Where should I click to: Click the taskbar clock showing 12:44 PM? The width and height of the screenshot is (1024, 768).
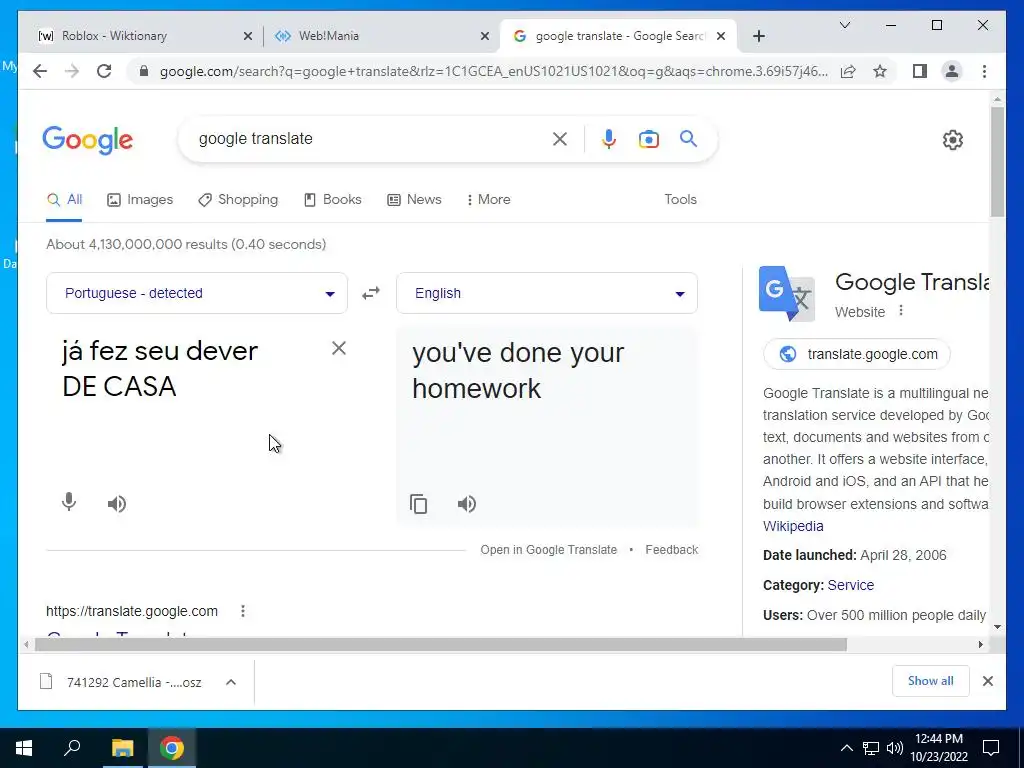(938, 748)
